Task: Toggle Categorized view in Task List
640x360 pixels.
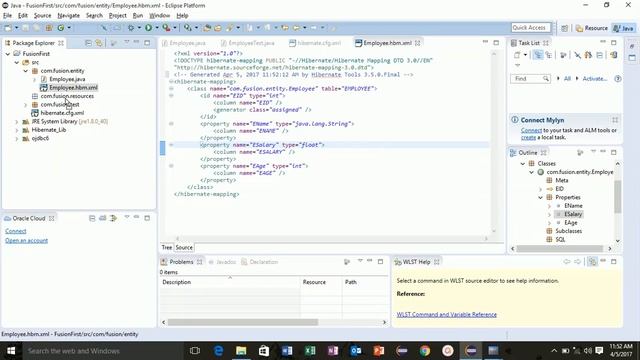Action: coord(538,55)
